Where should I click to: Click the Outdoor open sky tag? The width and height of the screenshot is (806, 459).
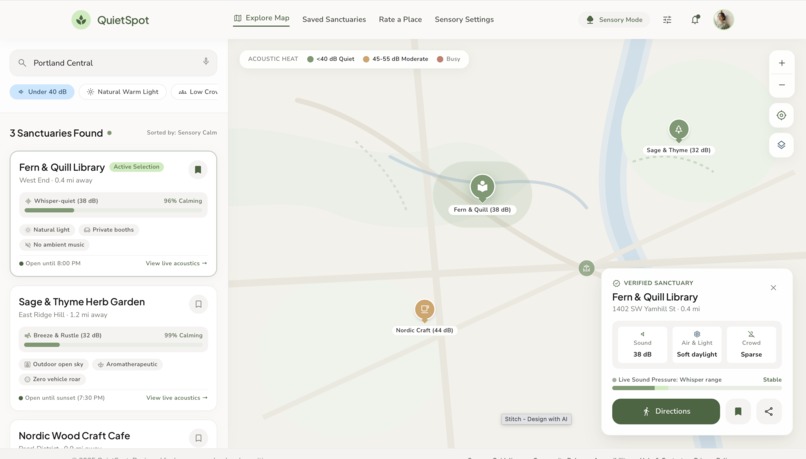point(54,364)
